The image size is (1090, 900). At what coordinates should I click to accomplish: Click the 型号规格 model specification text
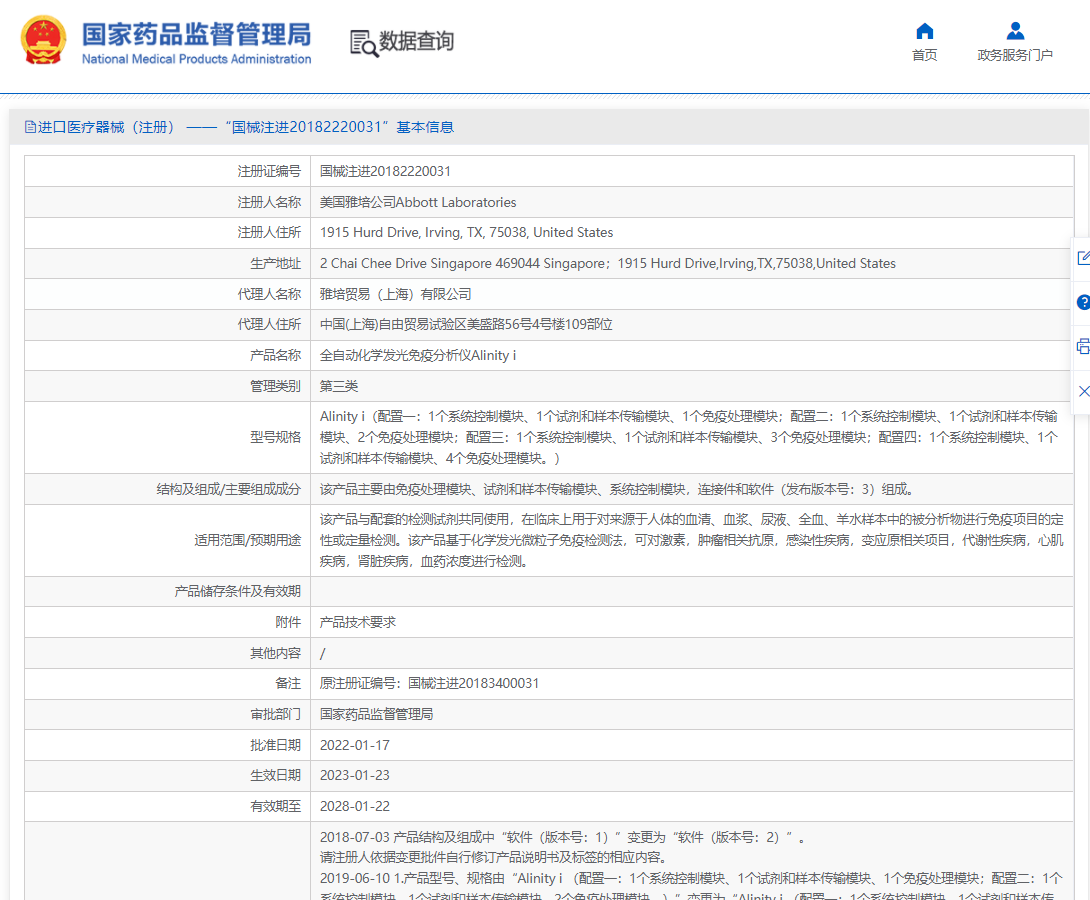pos(689,437)
